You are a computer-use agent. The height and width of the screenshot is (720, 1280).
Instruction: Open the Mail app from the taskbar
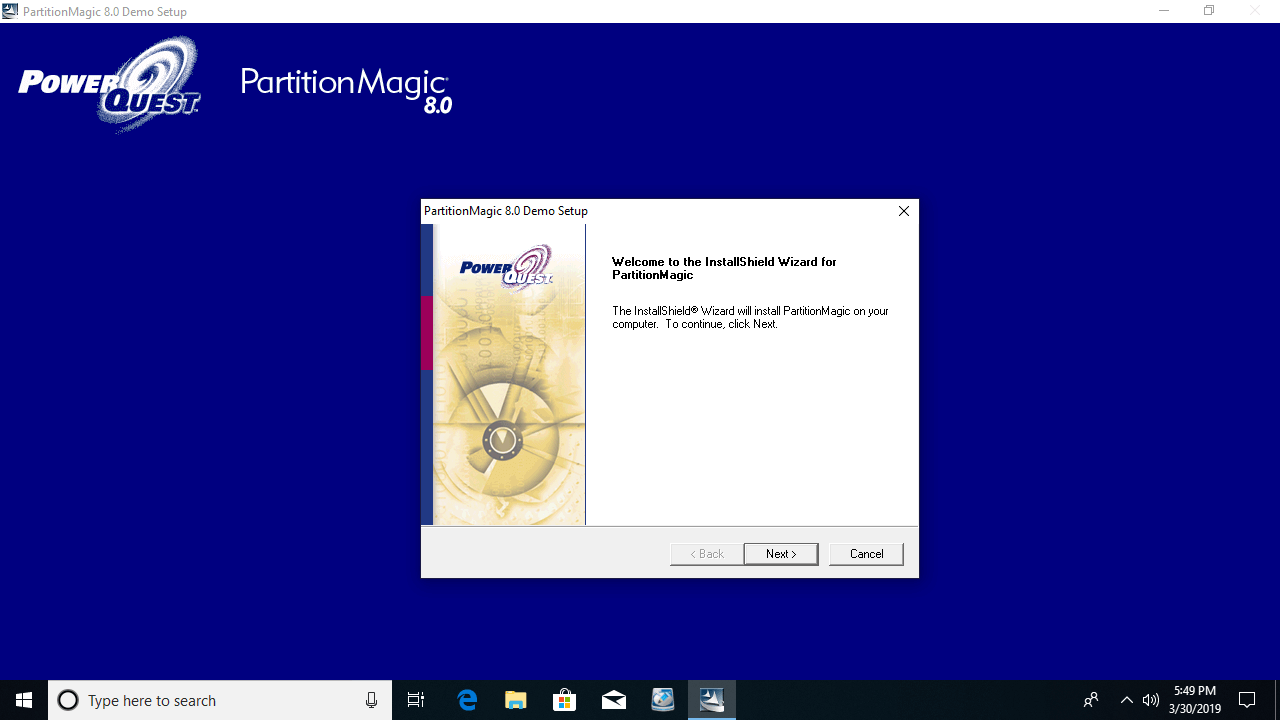[614, 700]
